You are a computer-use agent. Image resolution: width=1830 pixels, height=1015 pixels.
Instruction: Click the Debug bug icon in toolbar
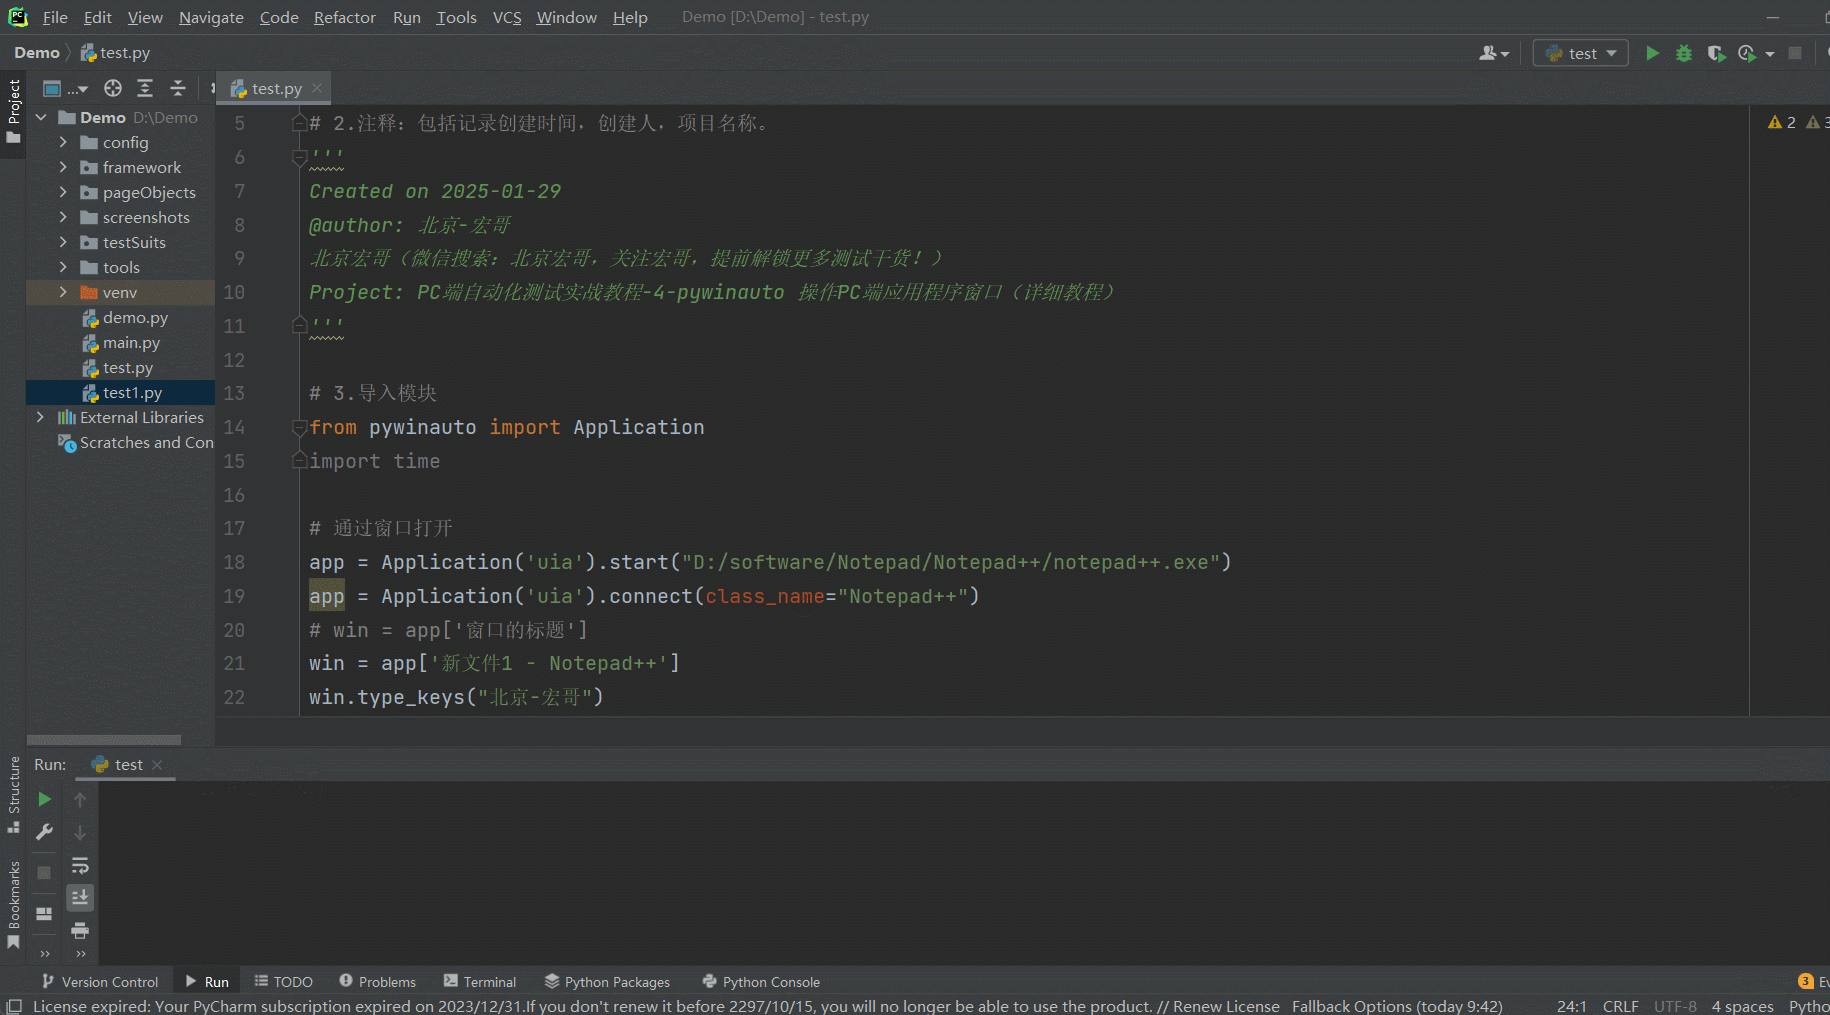click(x=1684, y=53)
